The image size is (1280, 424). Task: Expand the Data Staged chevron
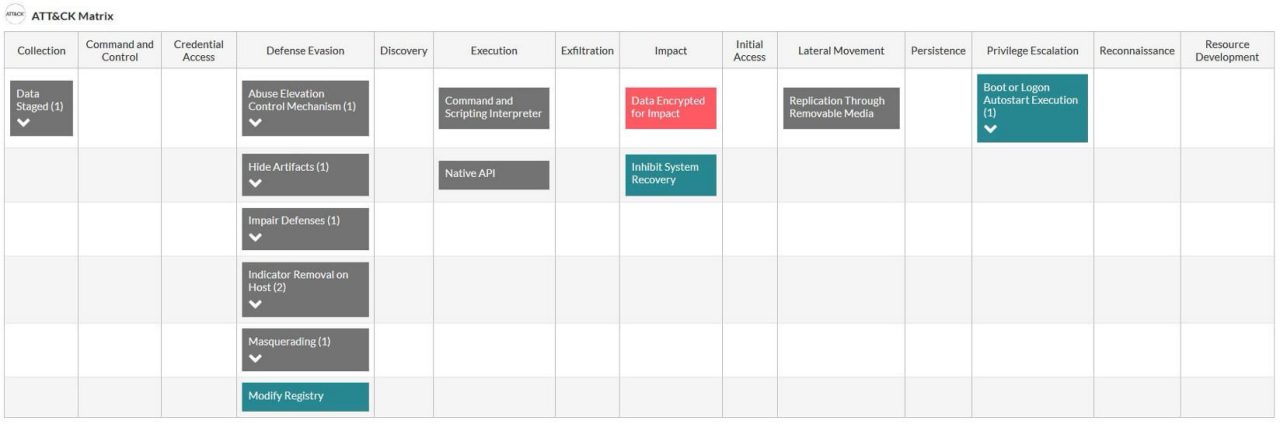tap(24, 122)
